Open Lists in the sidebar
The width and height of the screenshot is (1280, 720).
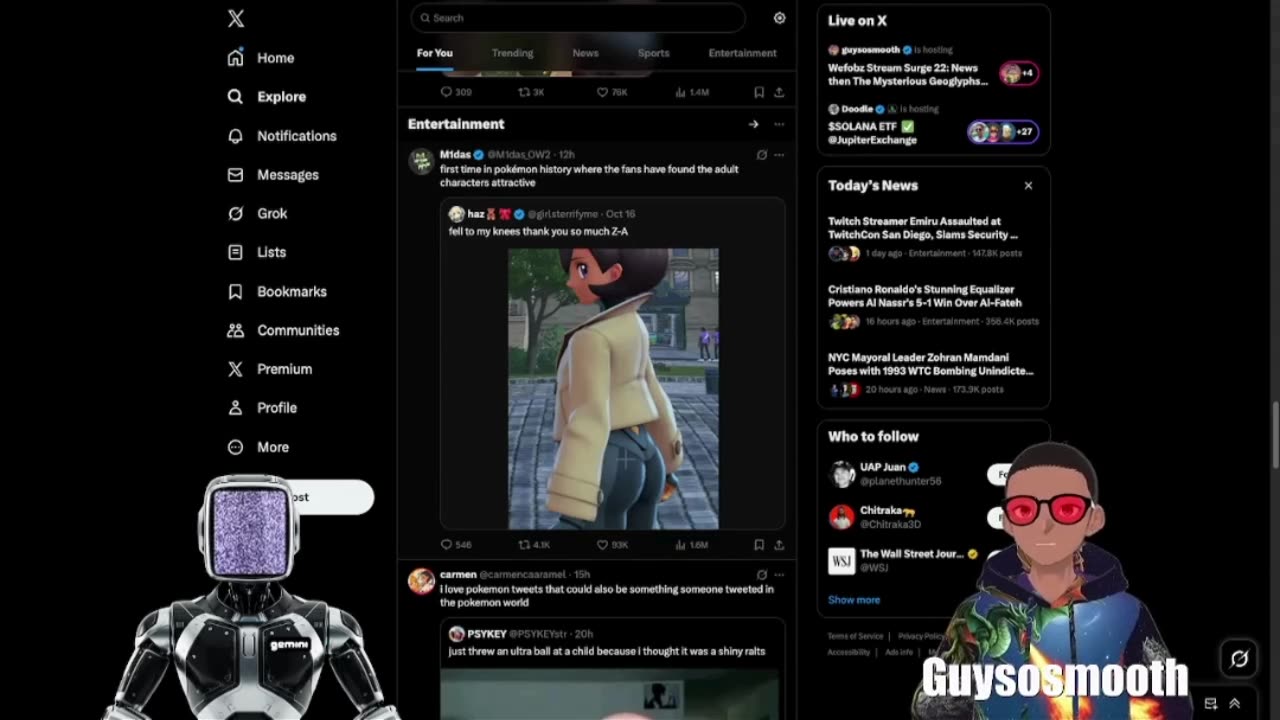[x=257, y=252]
